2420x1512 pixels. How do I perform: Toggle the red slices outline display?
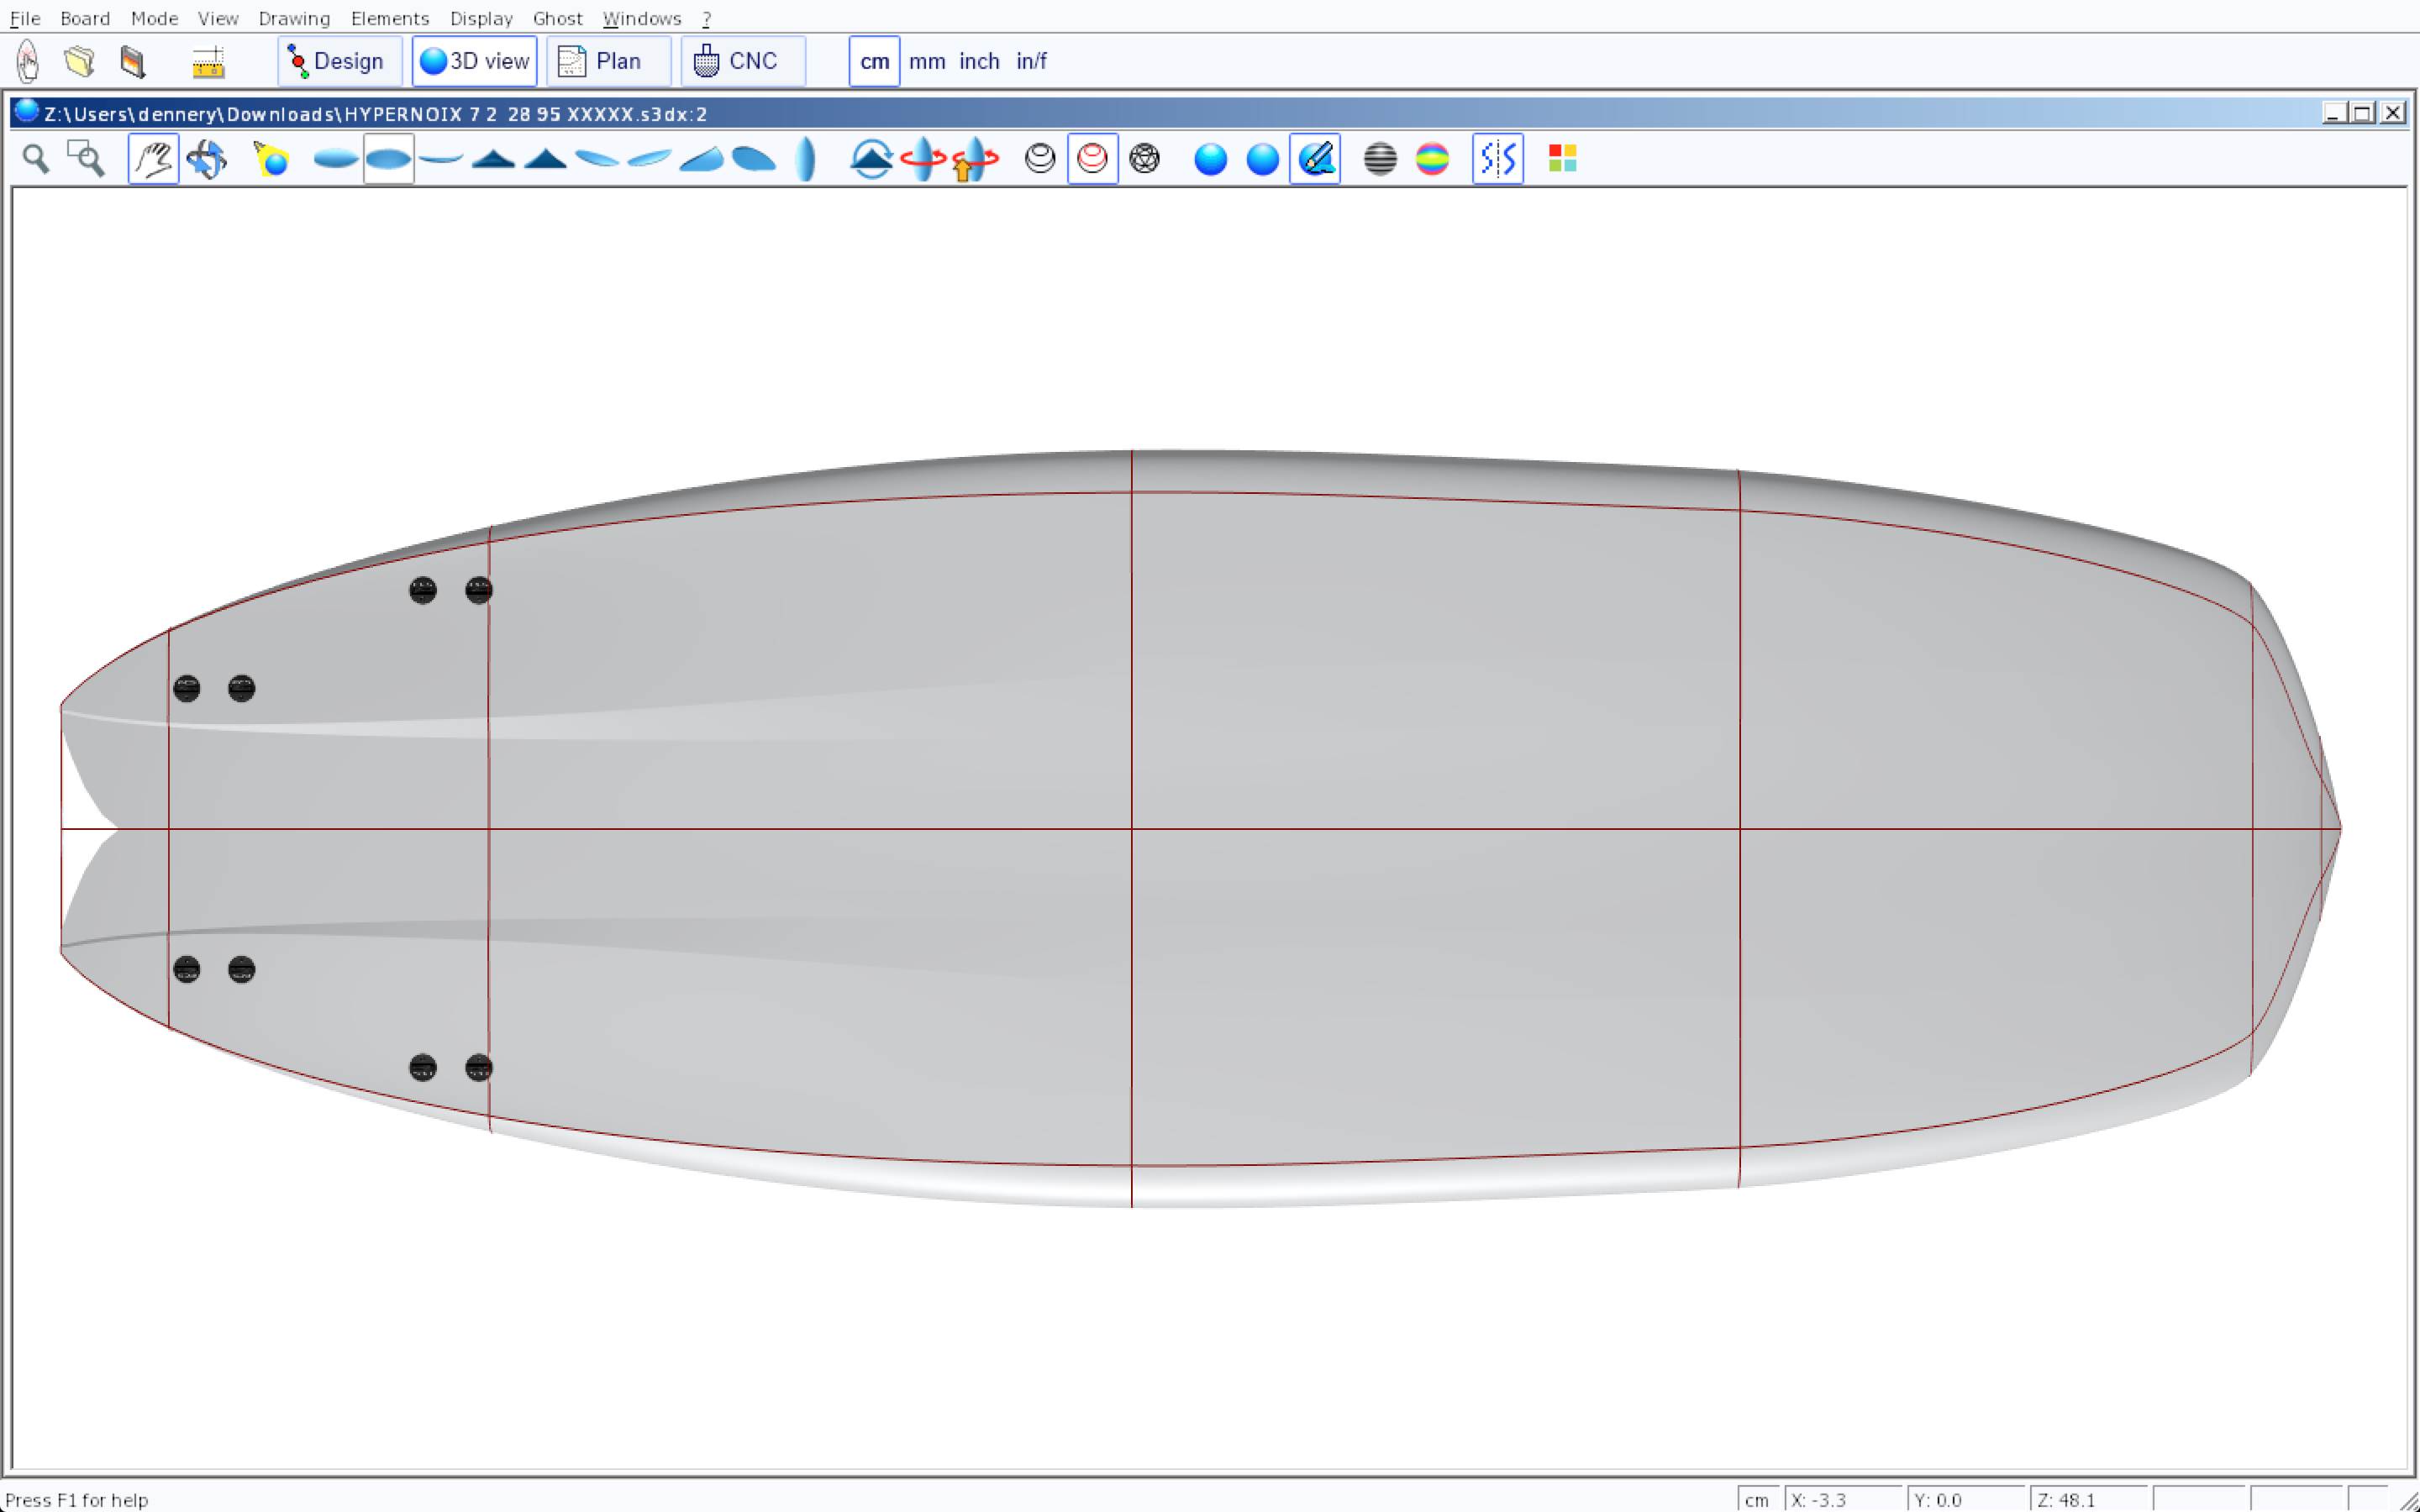click(1092, 159)
